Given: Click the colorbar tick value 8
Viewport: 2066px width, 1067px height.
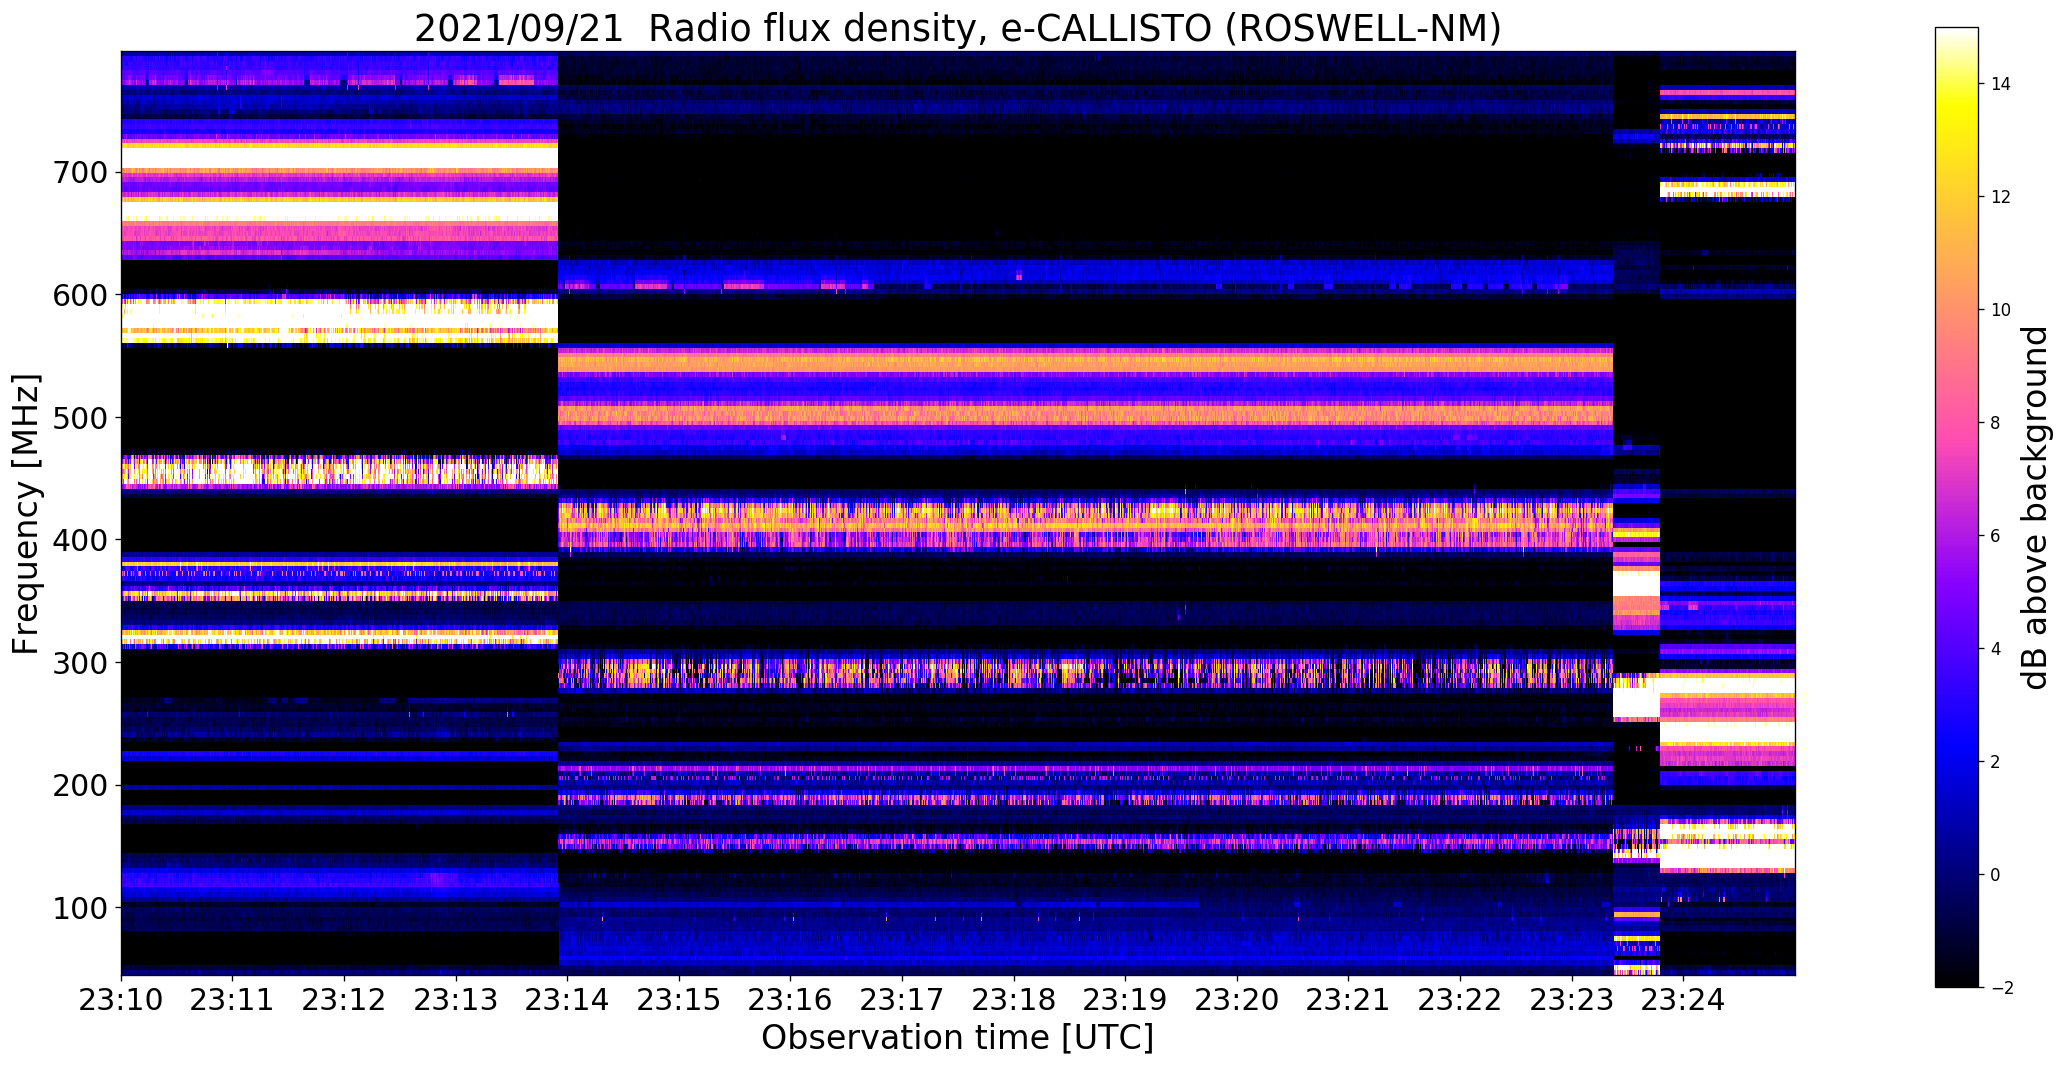Looking at the screenshot, I should [1995, 423].
